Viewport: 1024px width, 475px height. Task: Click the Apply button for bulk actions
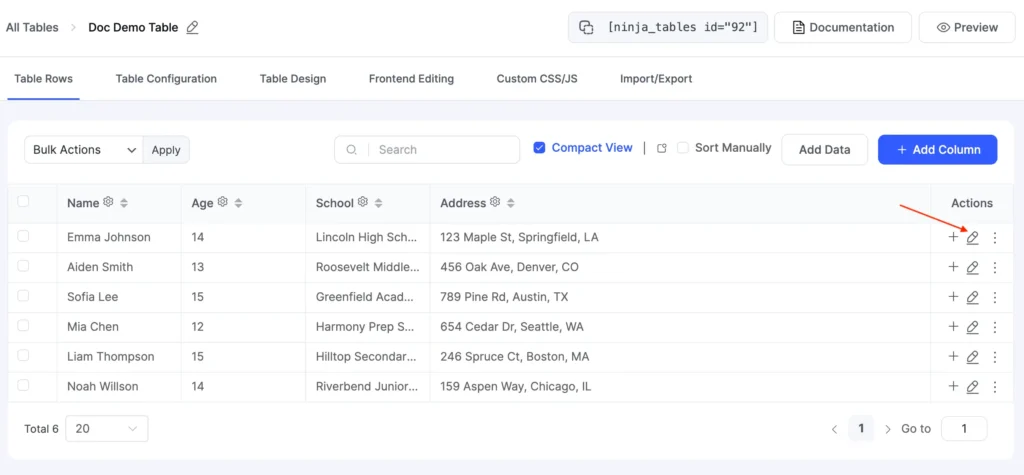coord(166,150)
